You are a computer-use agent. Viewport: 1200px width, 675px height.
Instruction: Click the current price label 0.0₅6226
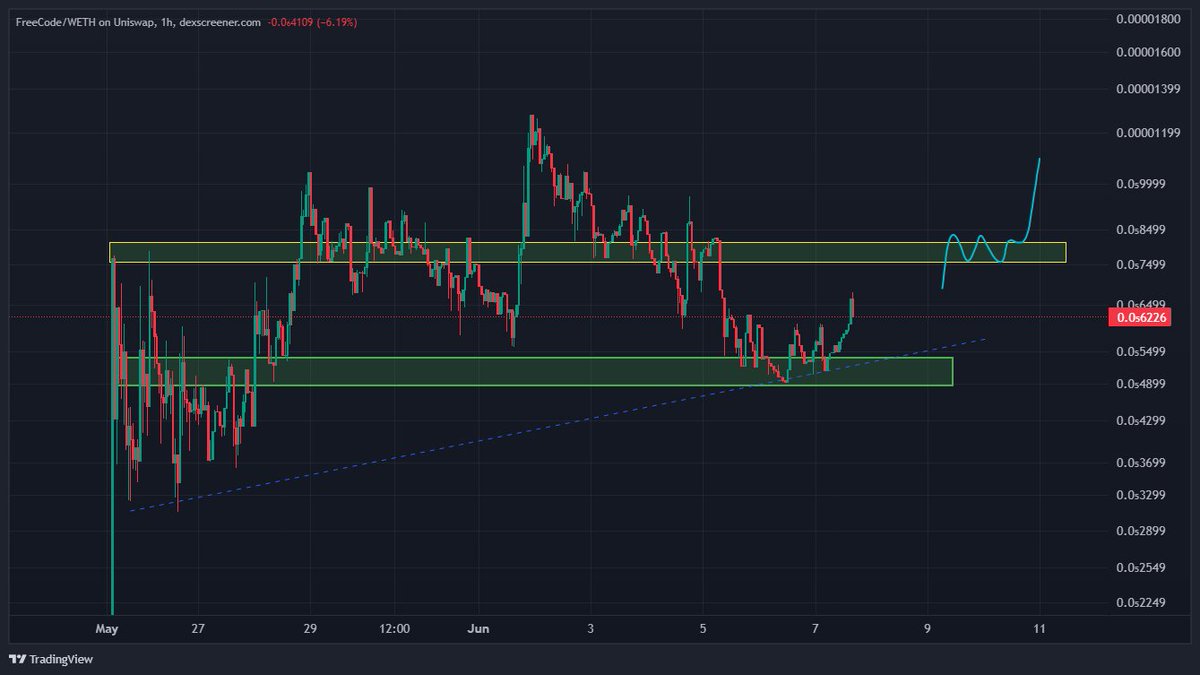coord(1141,318)
